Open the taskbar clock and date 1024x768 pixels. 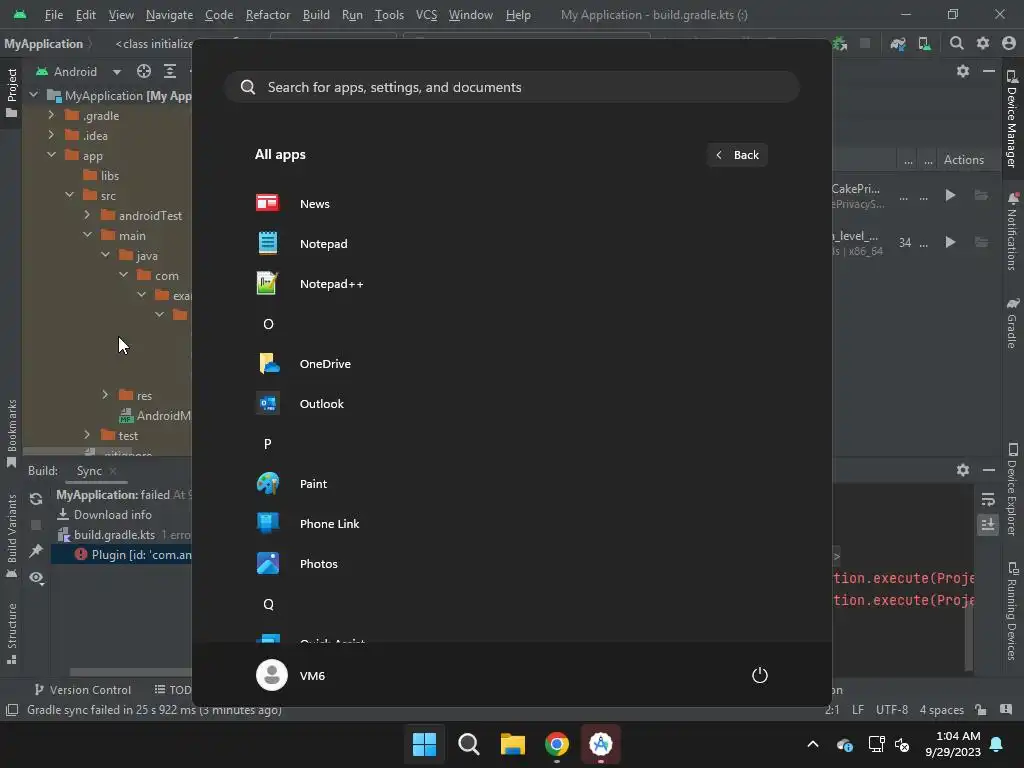pos(953,744)
